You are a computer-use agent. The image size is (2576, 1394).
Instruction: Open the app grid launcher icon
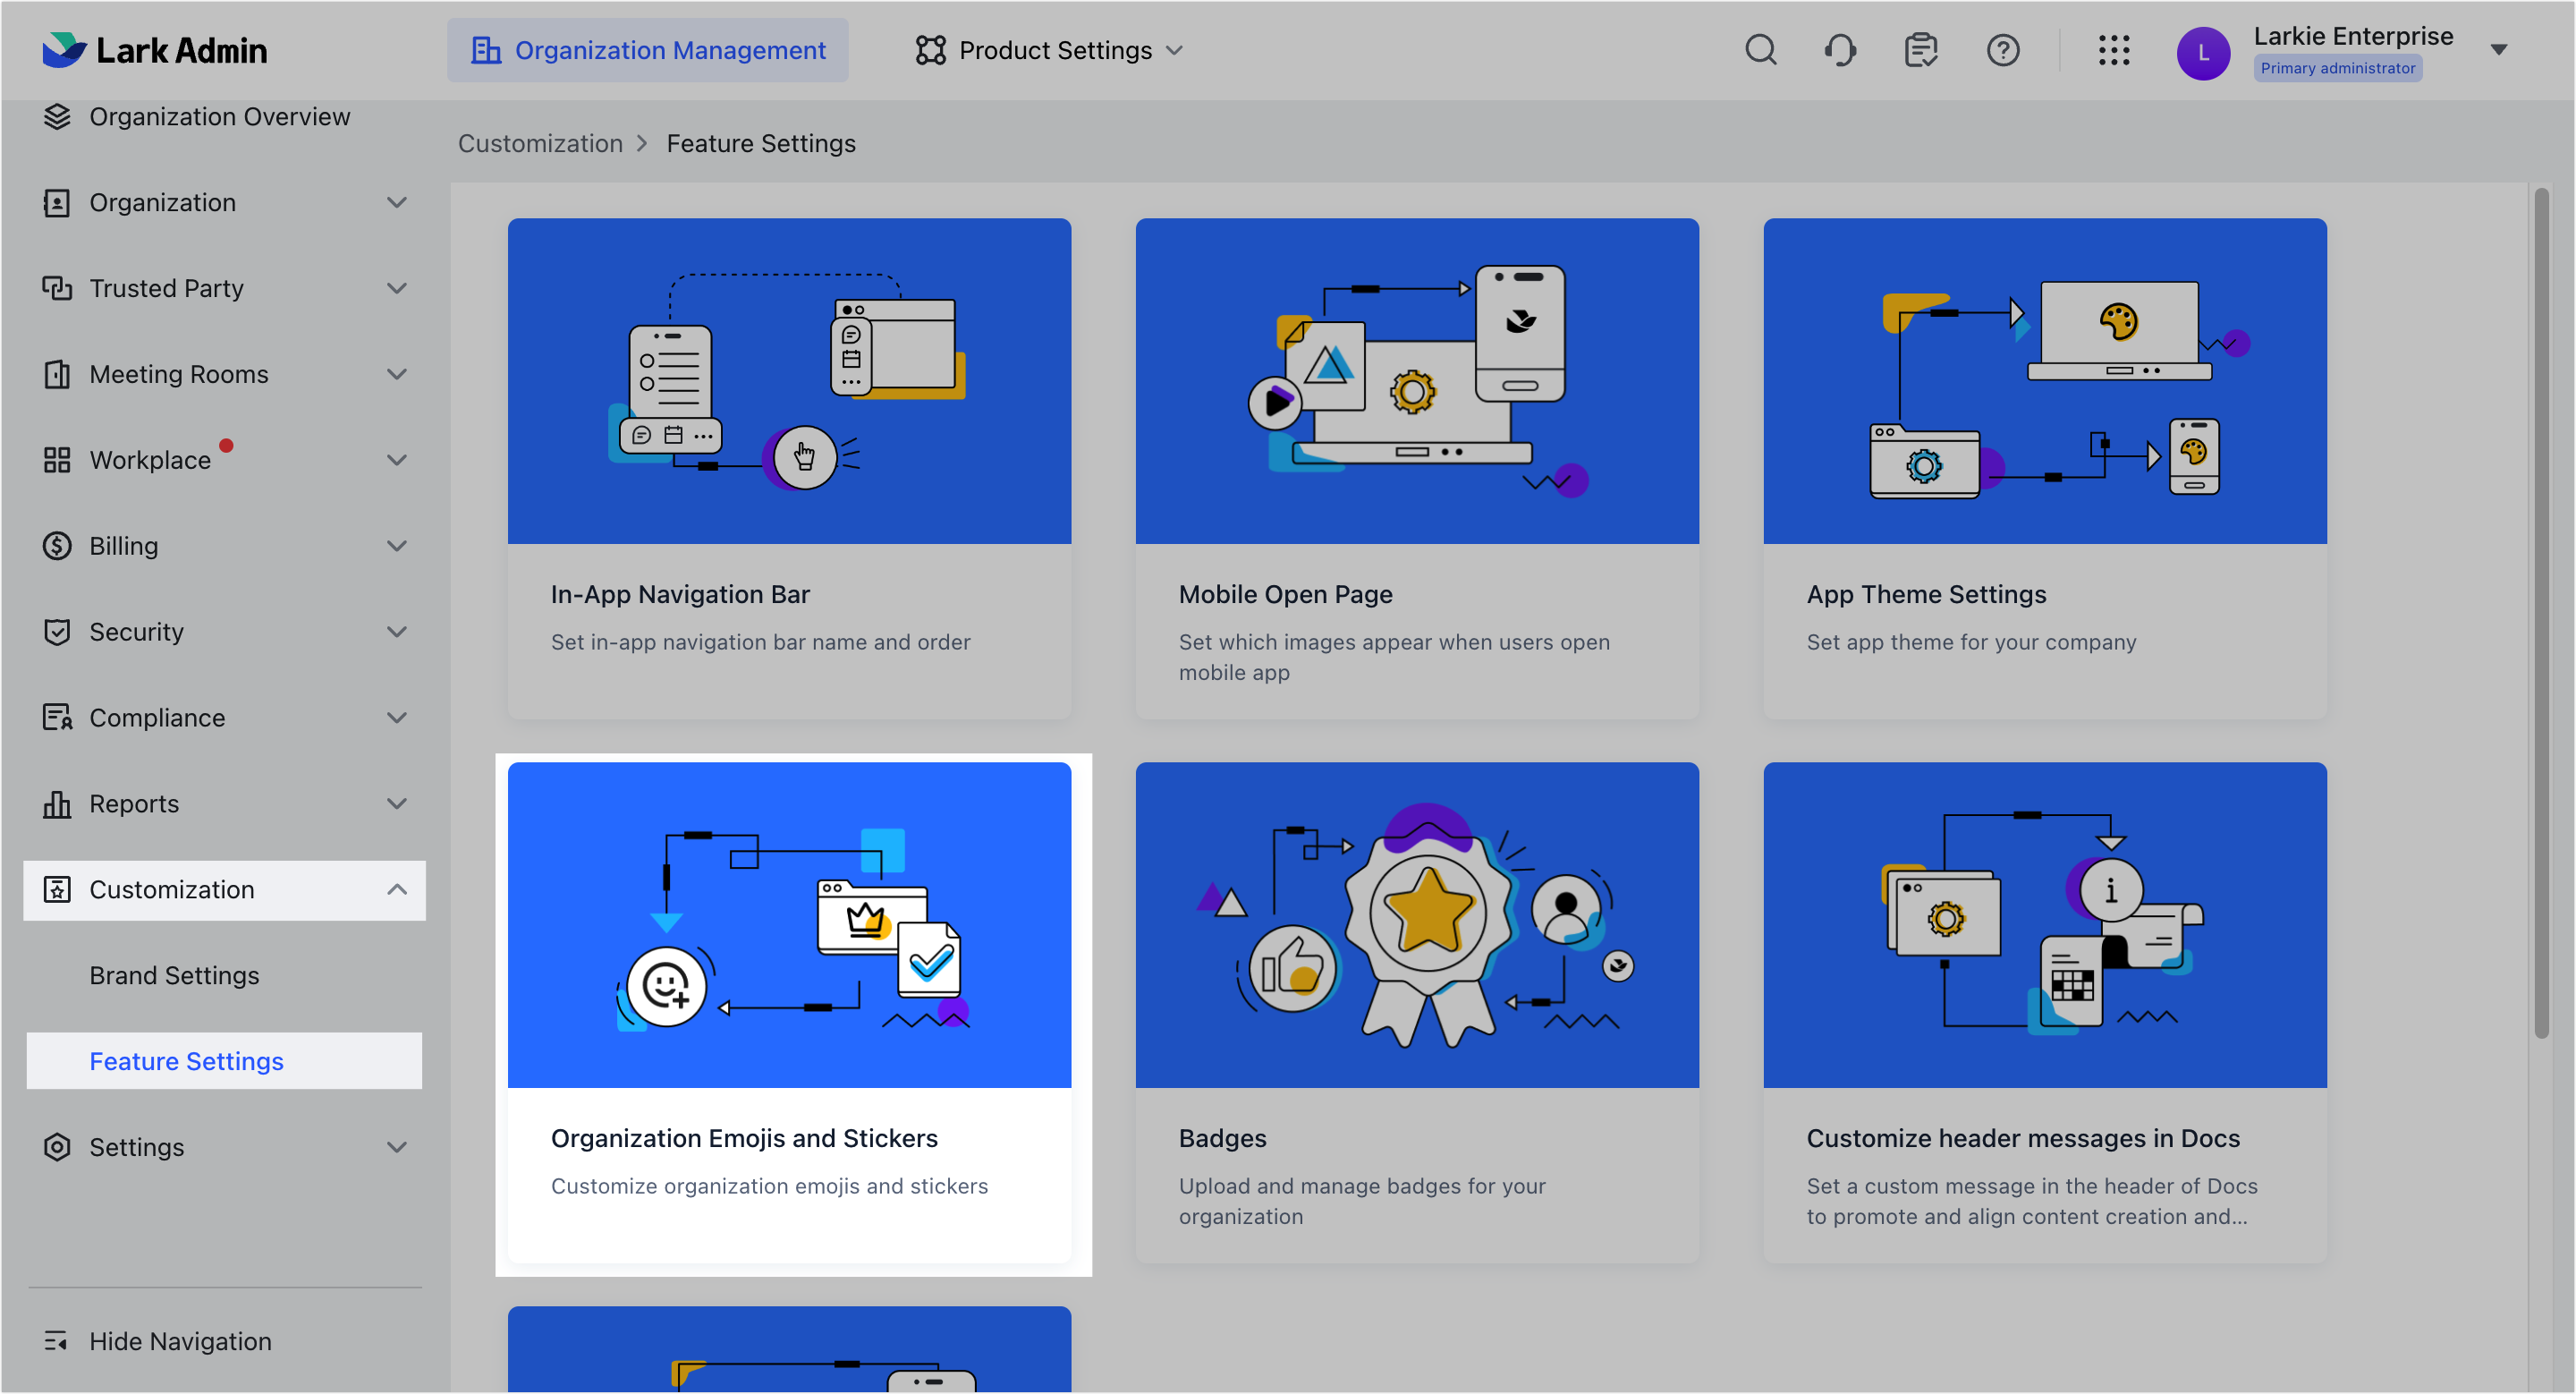(2114, 50)
